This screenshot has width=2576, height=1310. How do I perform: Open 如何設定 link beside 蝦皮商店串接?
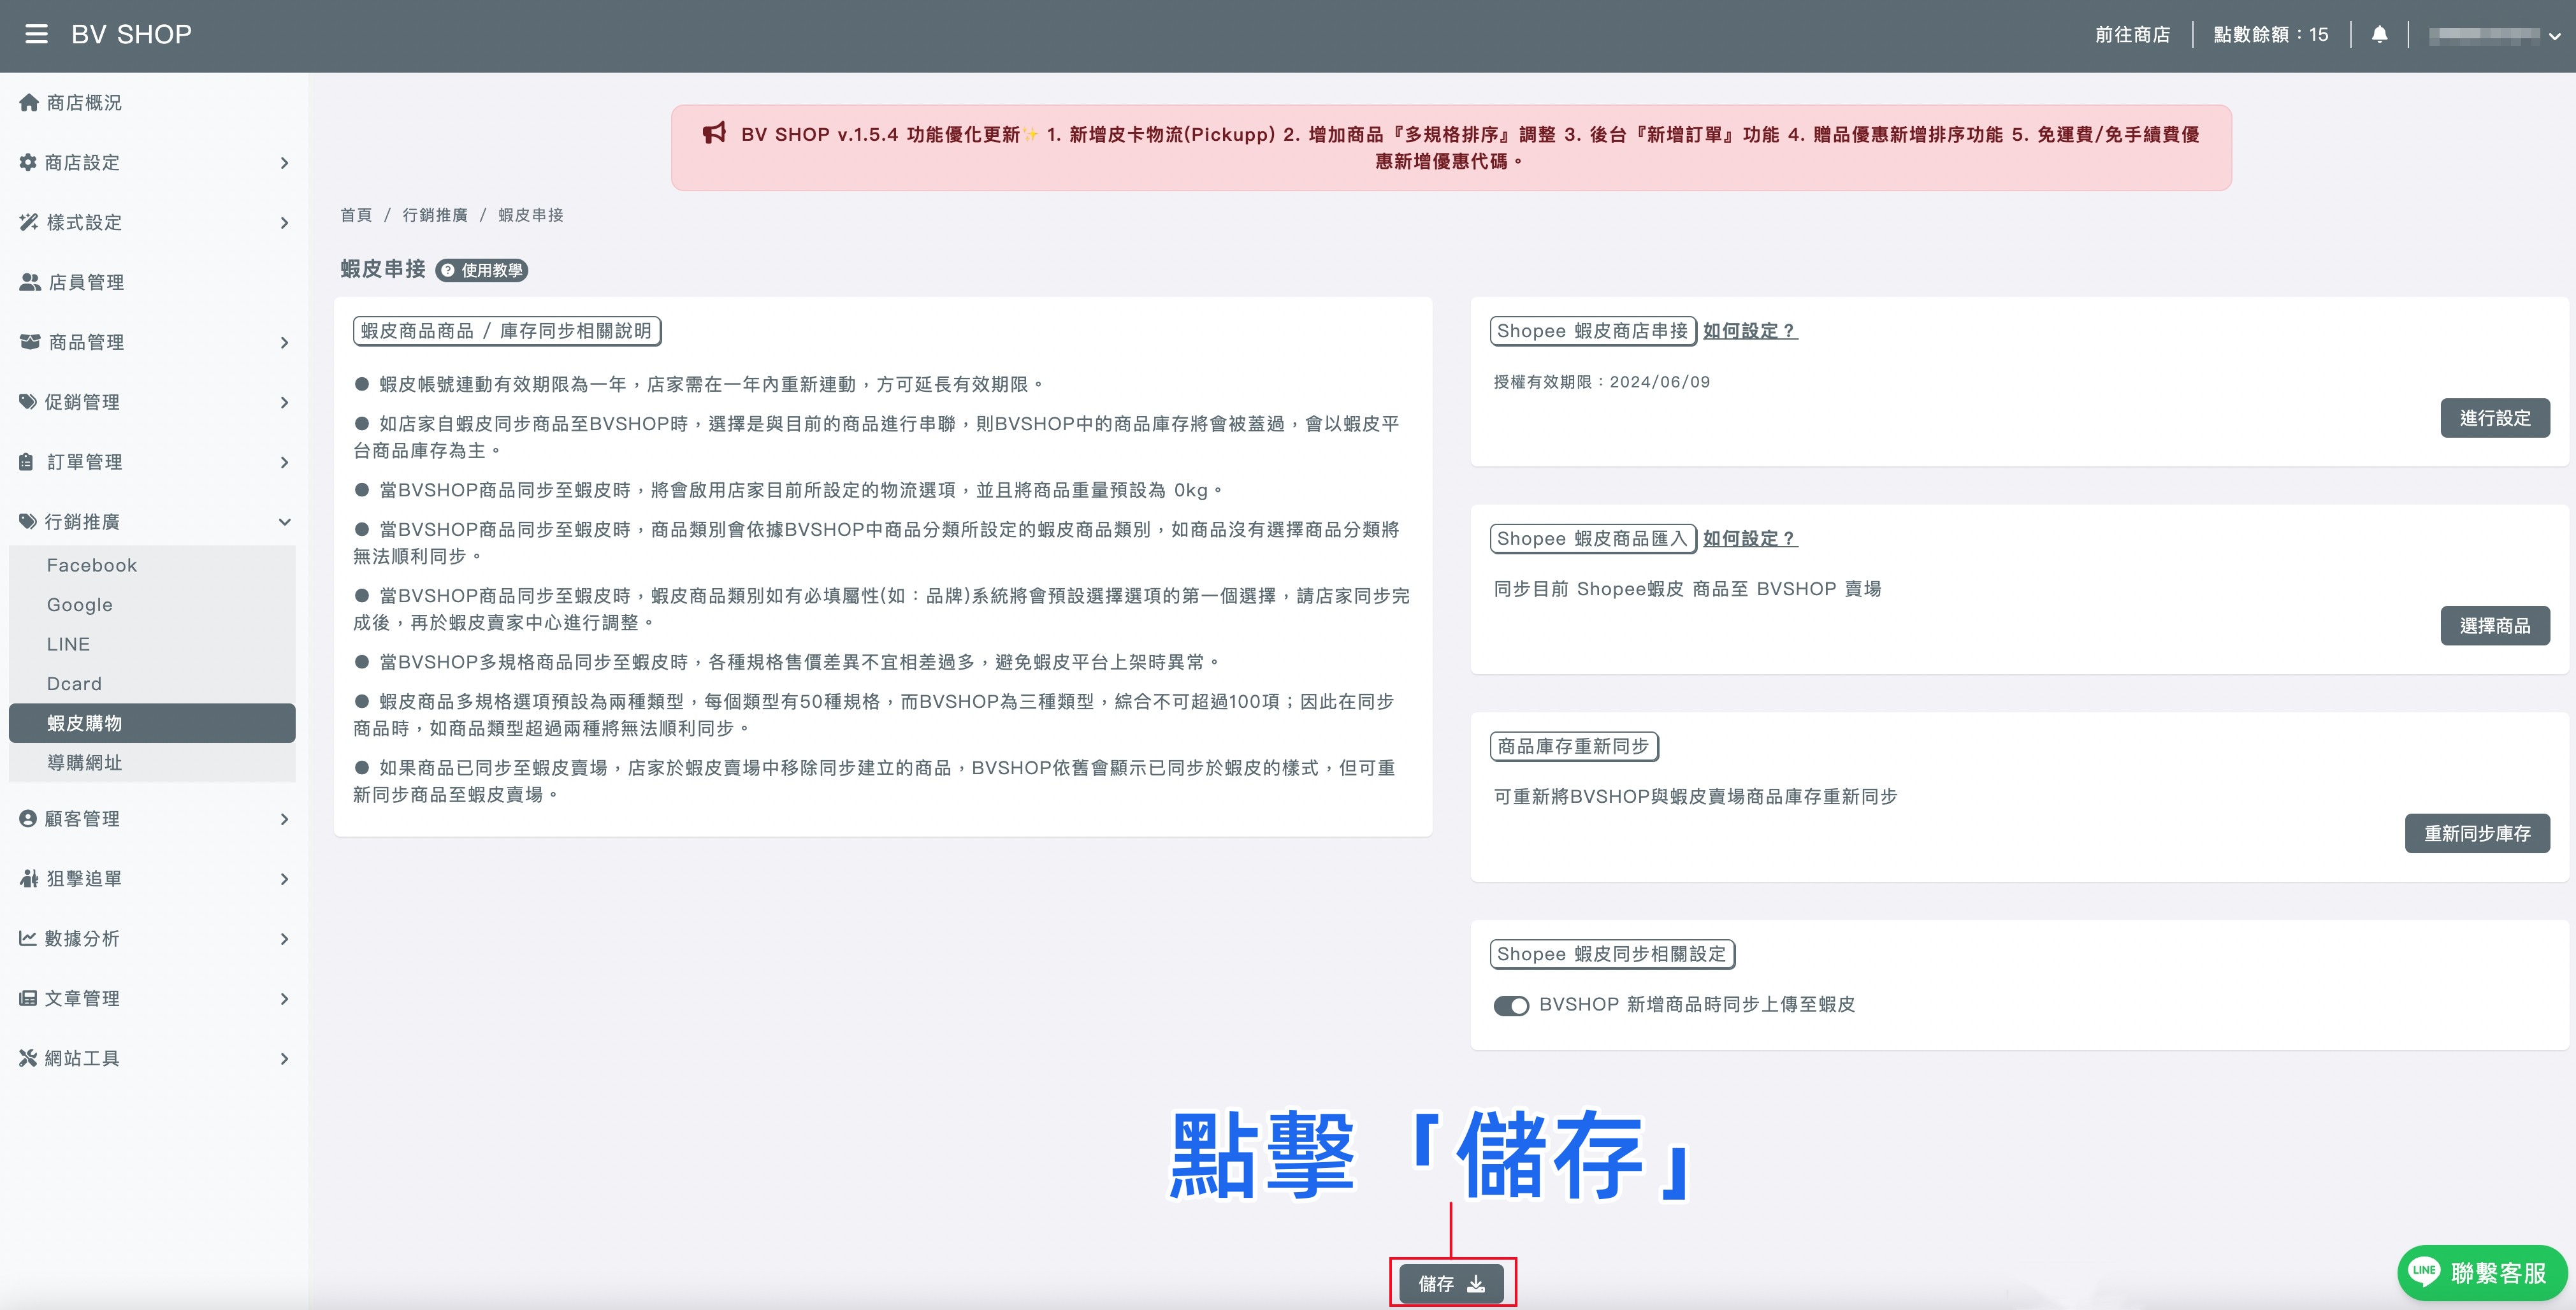click(1750, 331)
